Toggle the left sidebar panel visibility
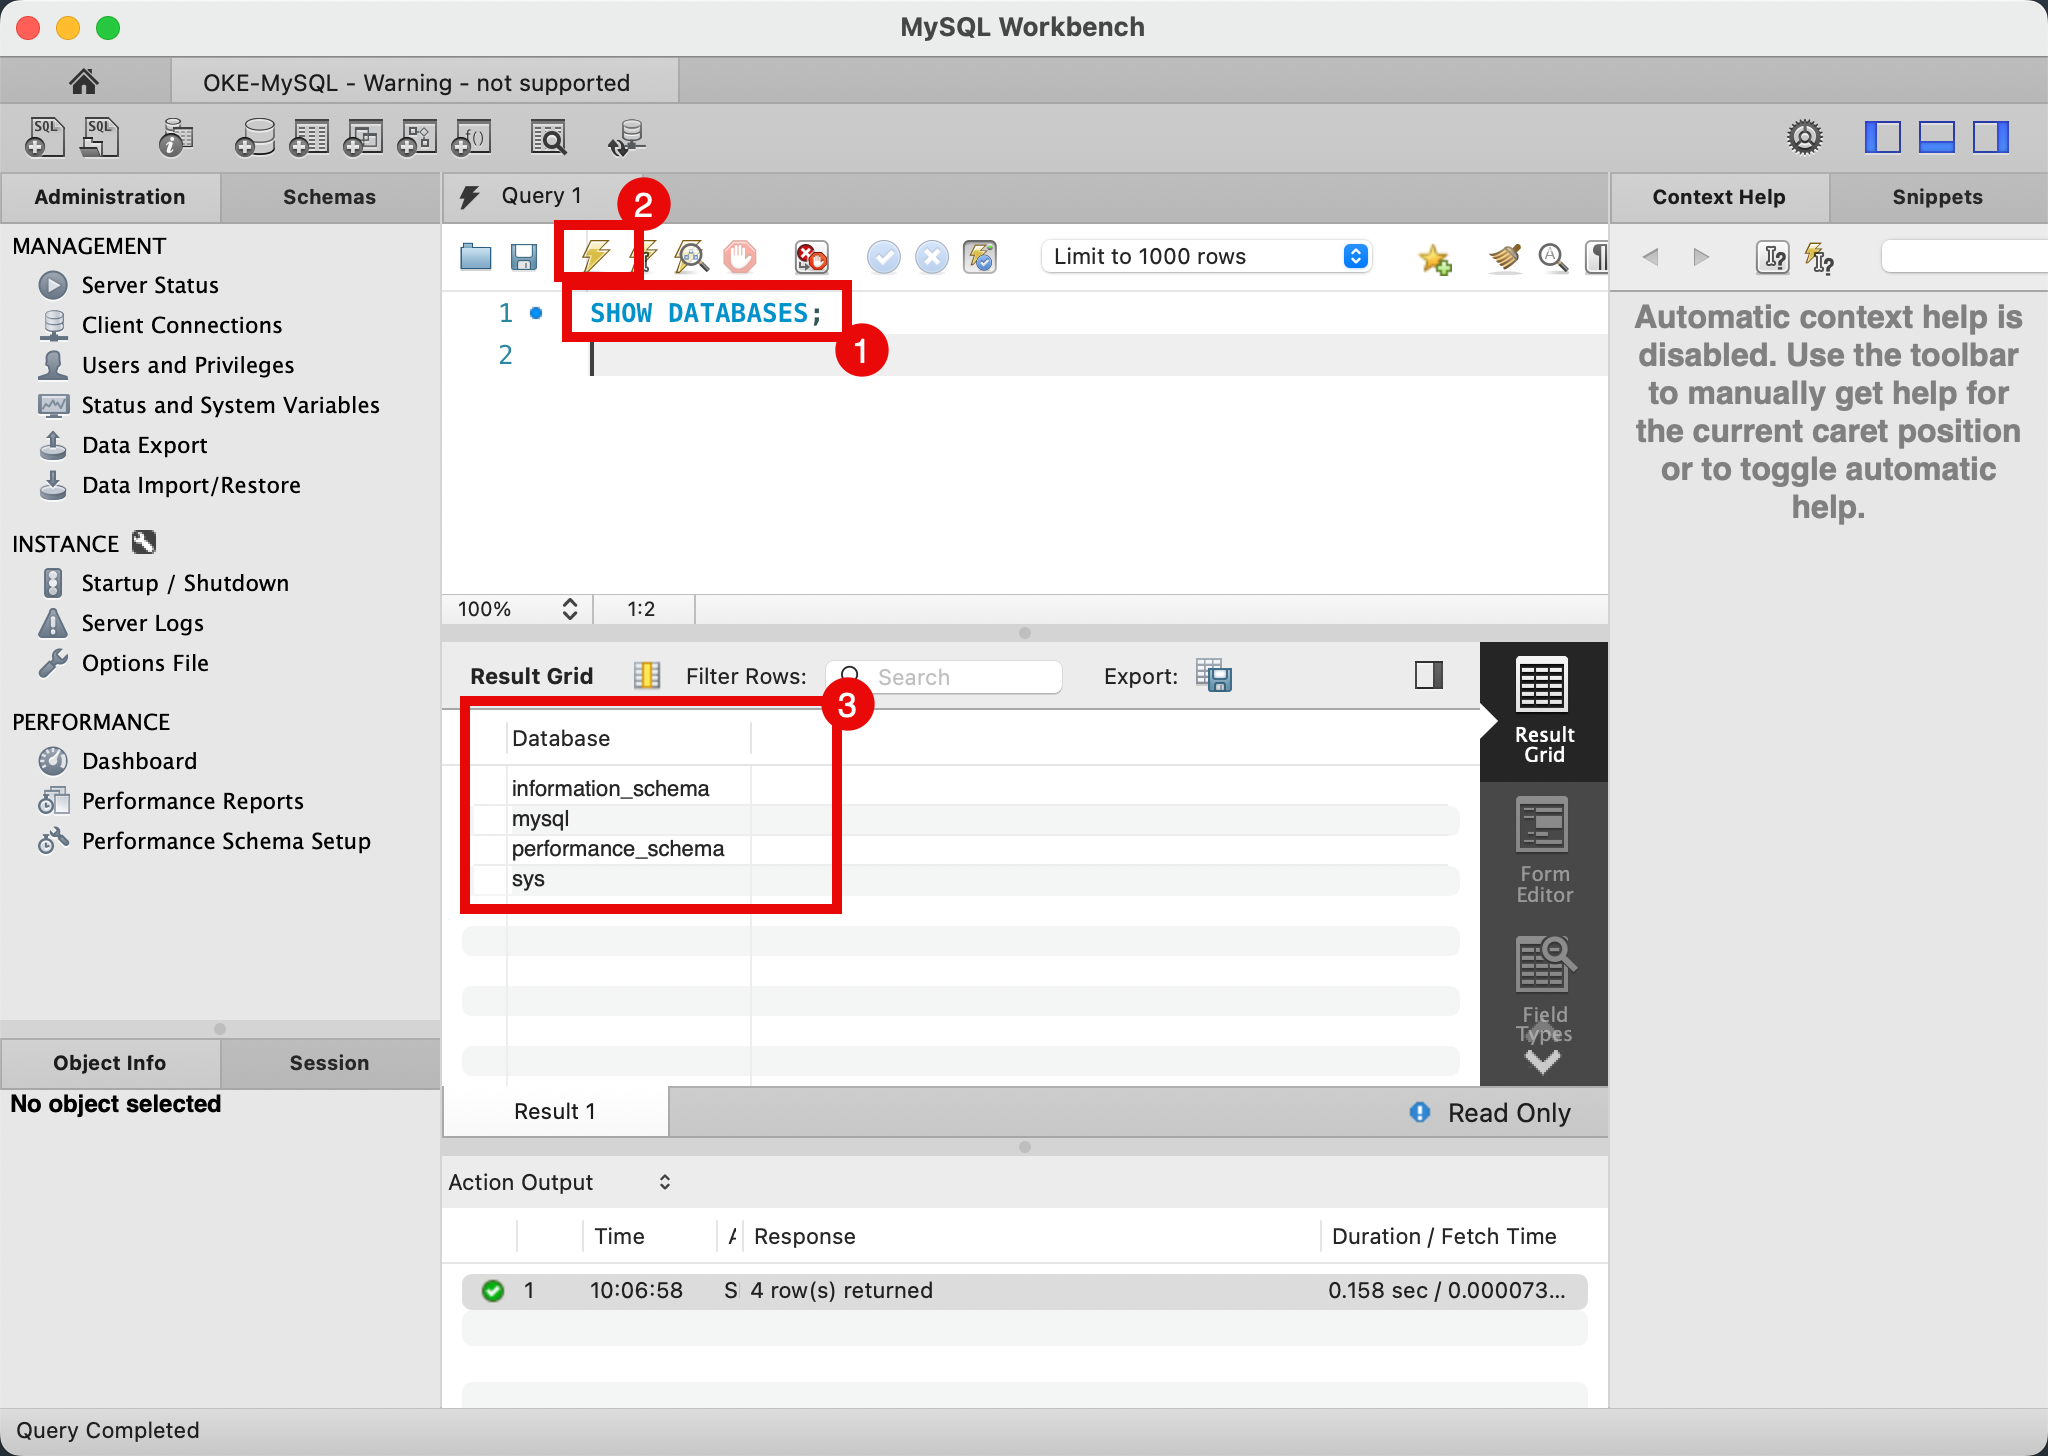Viewport: 2048px width, 1456px height. coord(1882,137)
